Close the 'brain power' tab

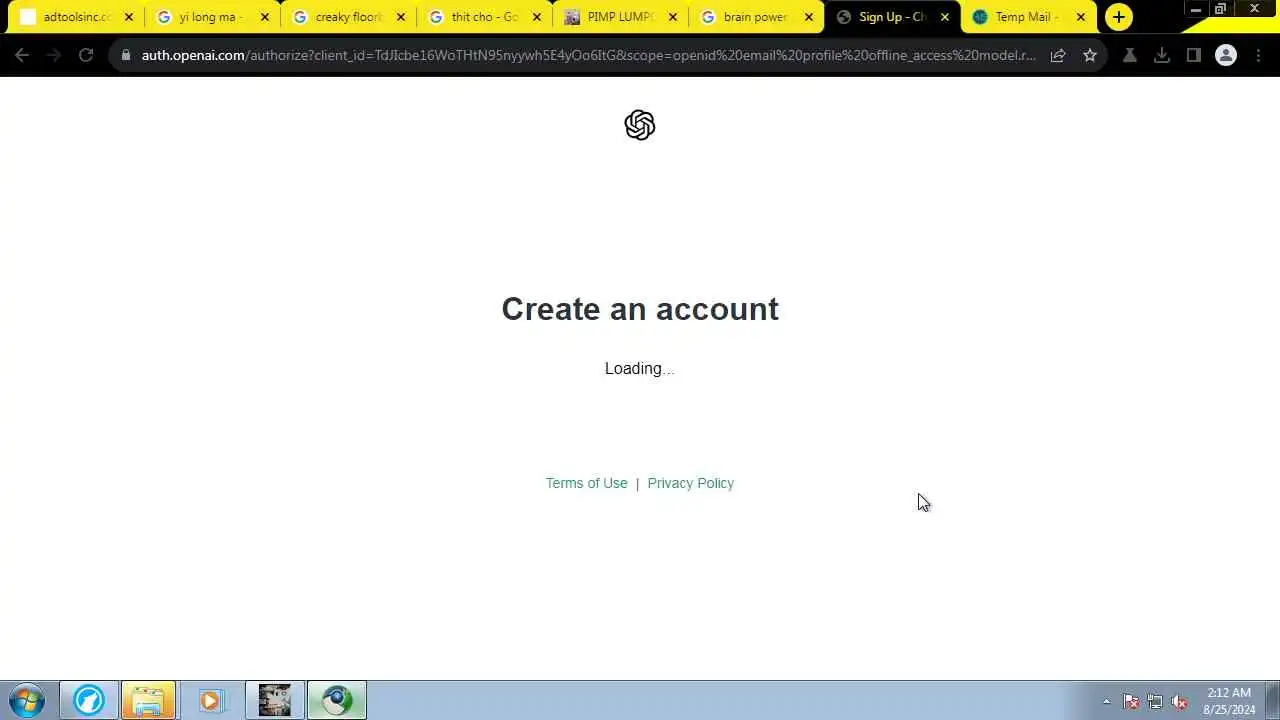pyautogui.click(x=809, y=17)
